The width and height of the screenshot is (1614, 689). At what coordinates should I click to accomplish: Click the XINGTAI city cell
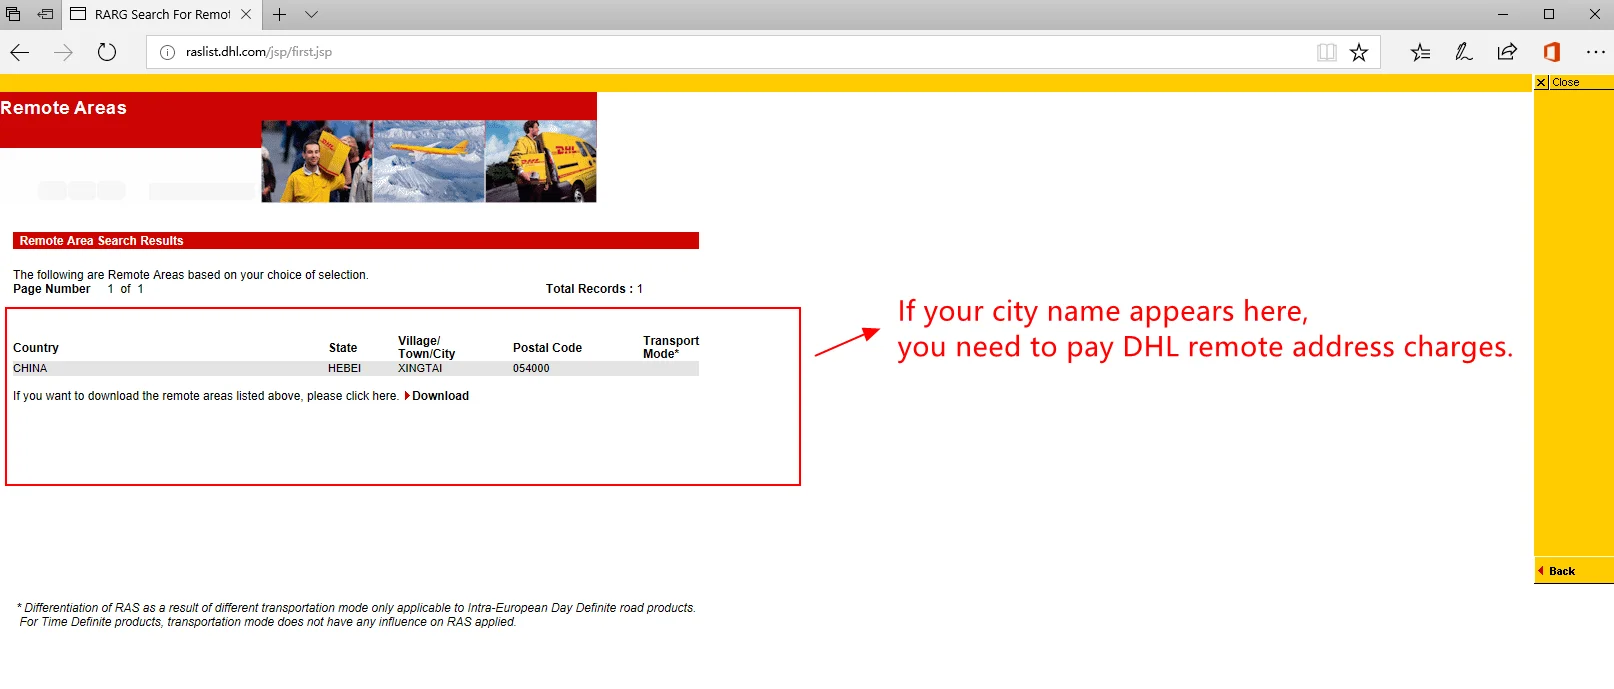coord(420,368)
